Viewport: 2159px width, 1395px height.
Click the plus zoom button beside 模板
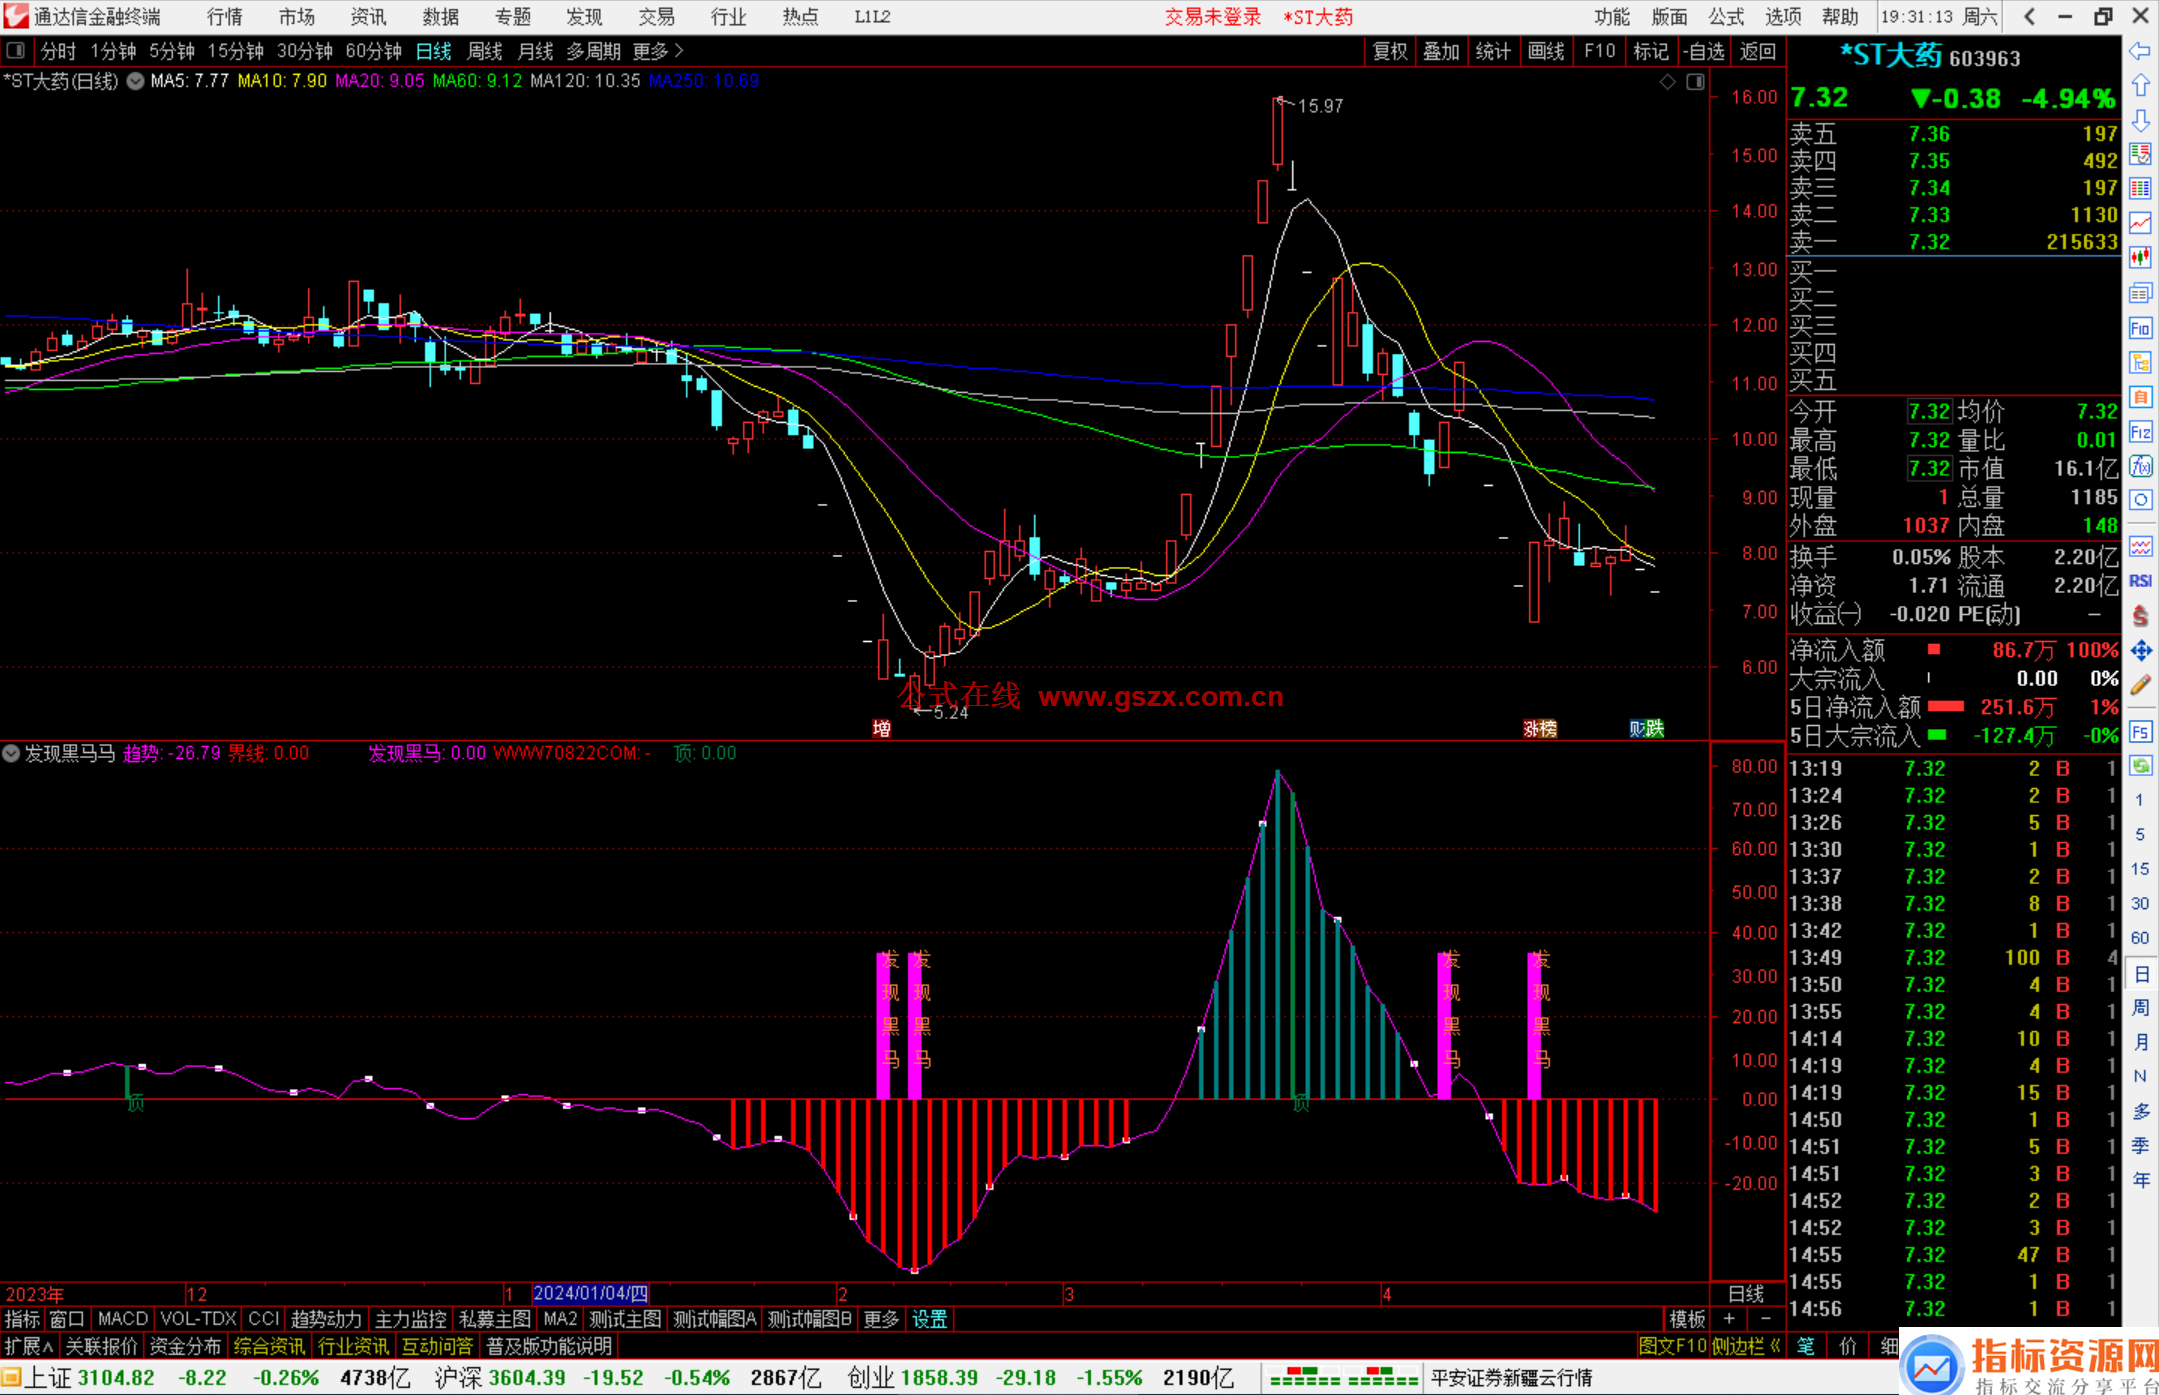tap(1729, 1319)
